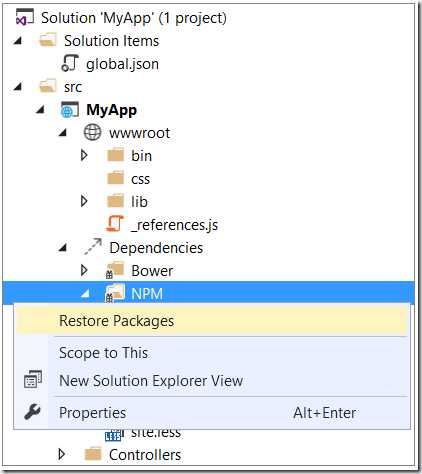Click the Bower package folder icon
The height and width of the screenshot is (474, 422).
coord(115,270)
